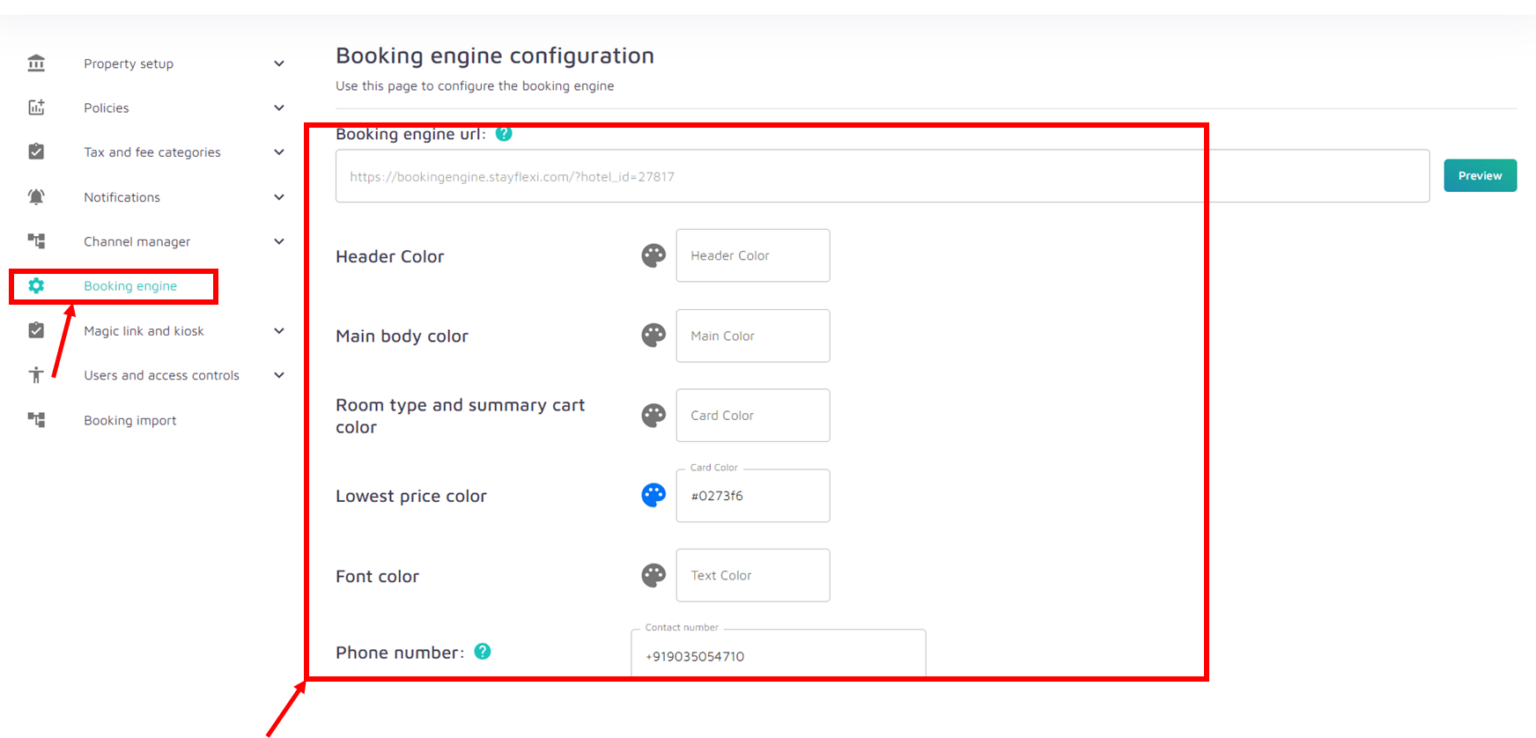Viewport: 1536px width, 738px height.
Task: Open the Header Color palette picker
Action: click(653, 255)
